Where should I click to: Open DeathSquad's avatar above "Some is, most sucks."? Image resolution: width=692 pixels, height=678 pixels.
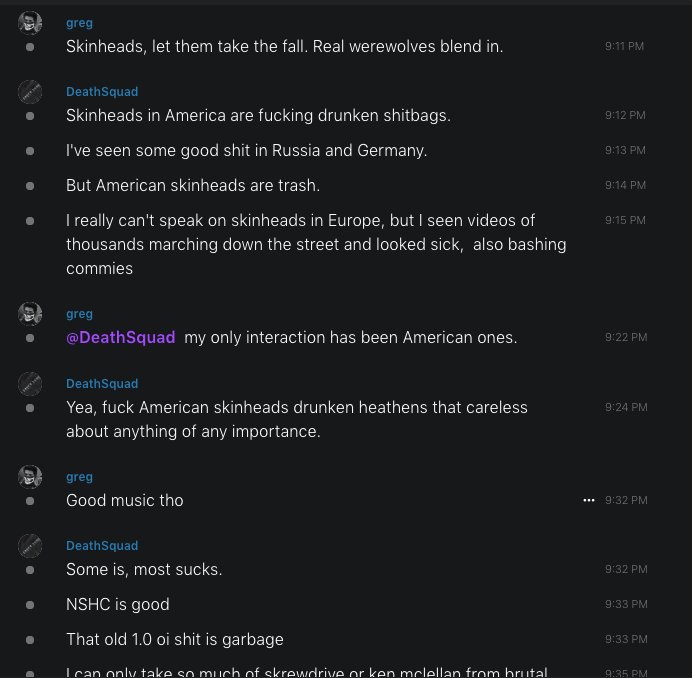click(30, 546)
